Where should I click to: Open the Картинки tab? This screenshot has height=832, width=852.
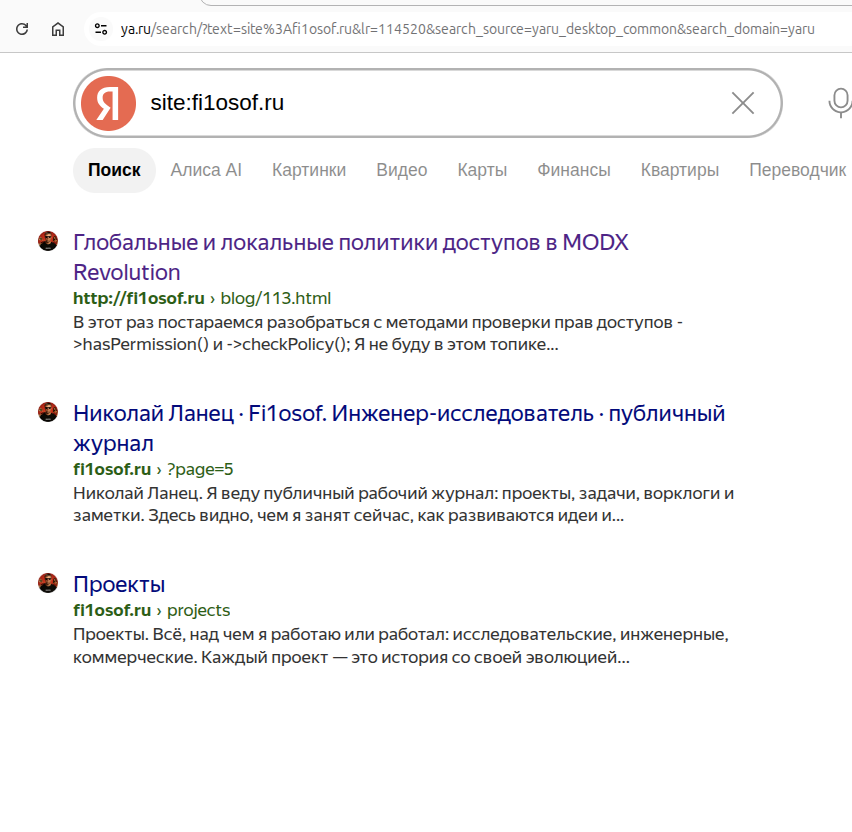tap(309, 170)
